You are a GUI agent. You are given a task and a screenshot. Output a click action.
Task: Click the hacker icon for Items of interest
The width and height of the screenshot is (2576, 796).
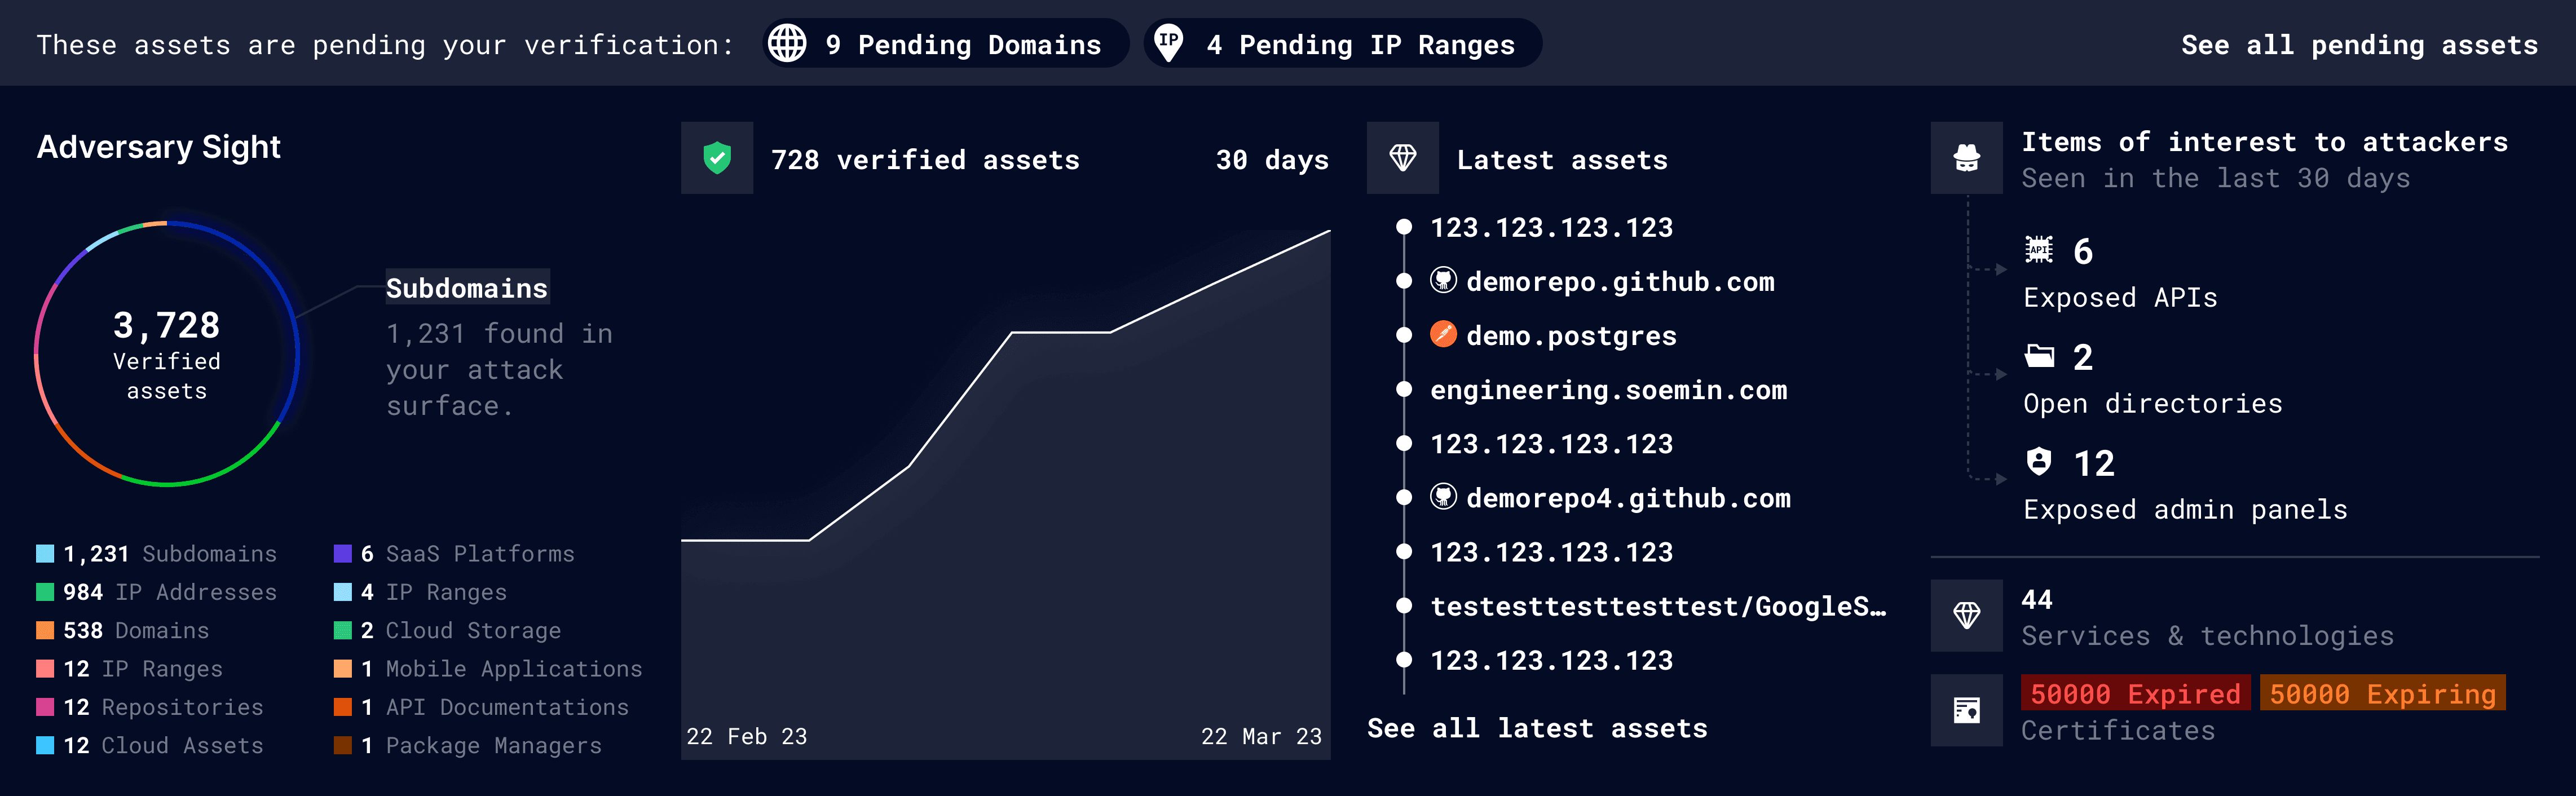tap(1966, 158)
